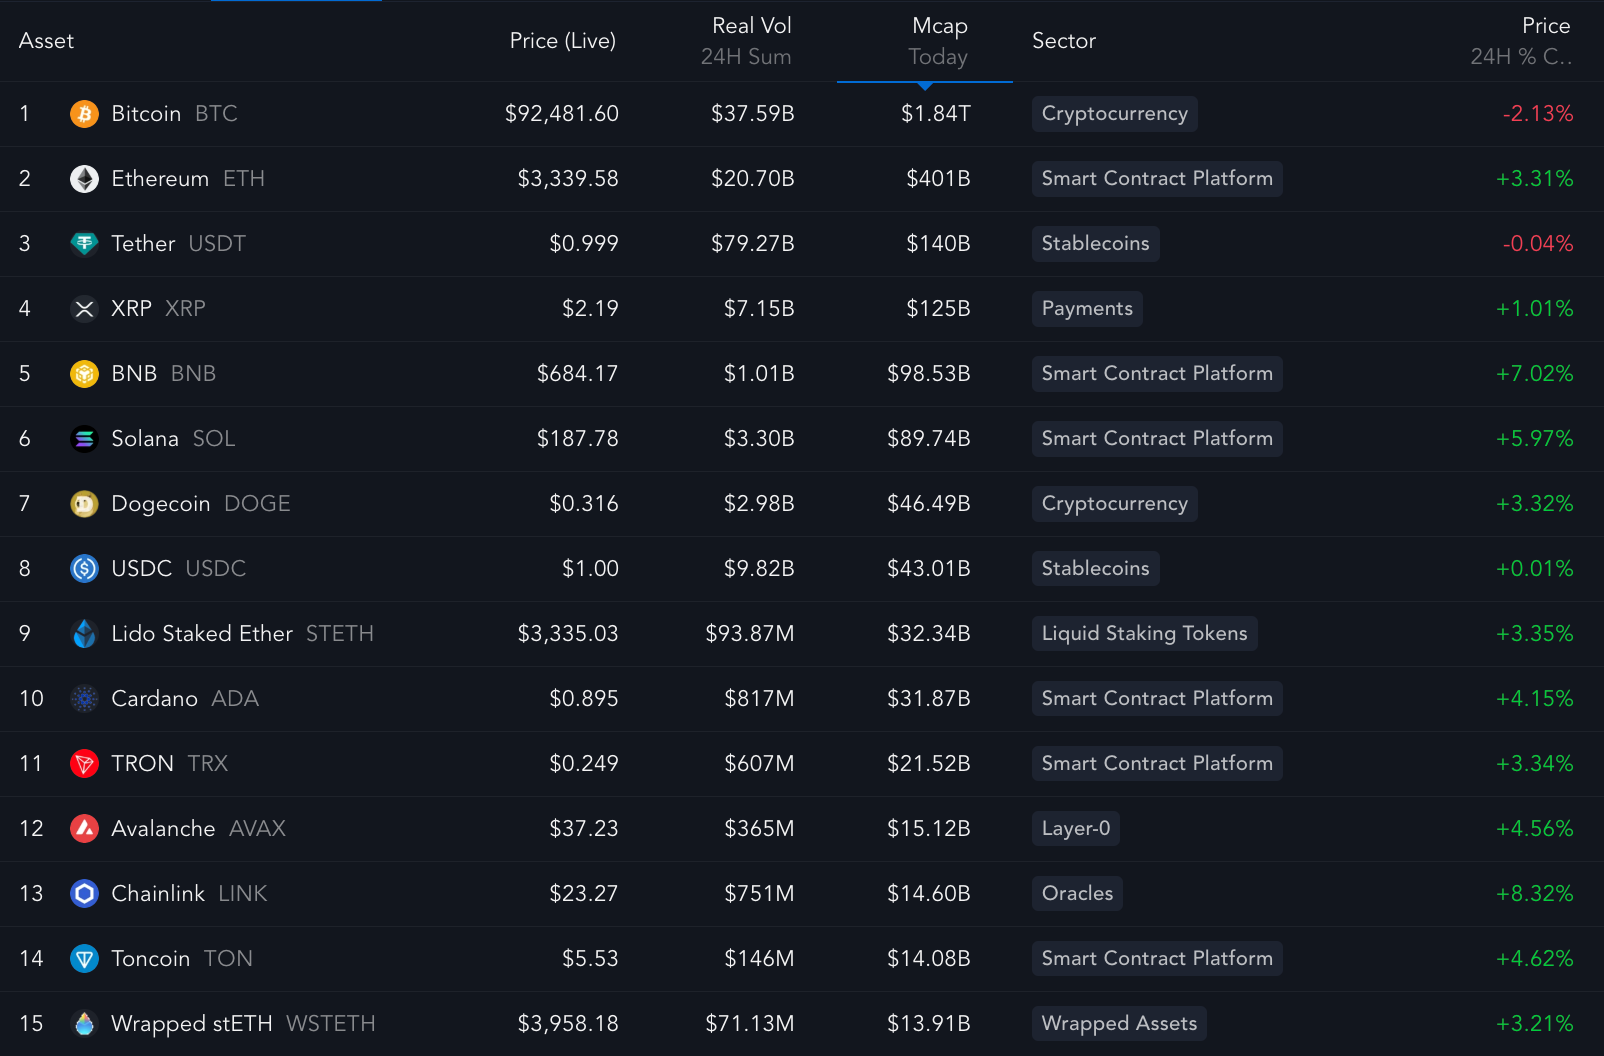Click the Cardano logo icon

[84, 699]
